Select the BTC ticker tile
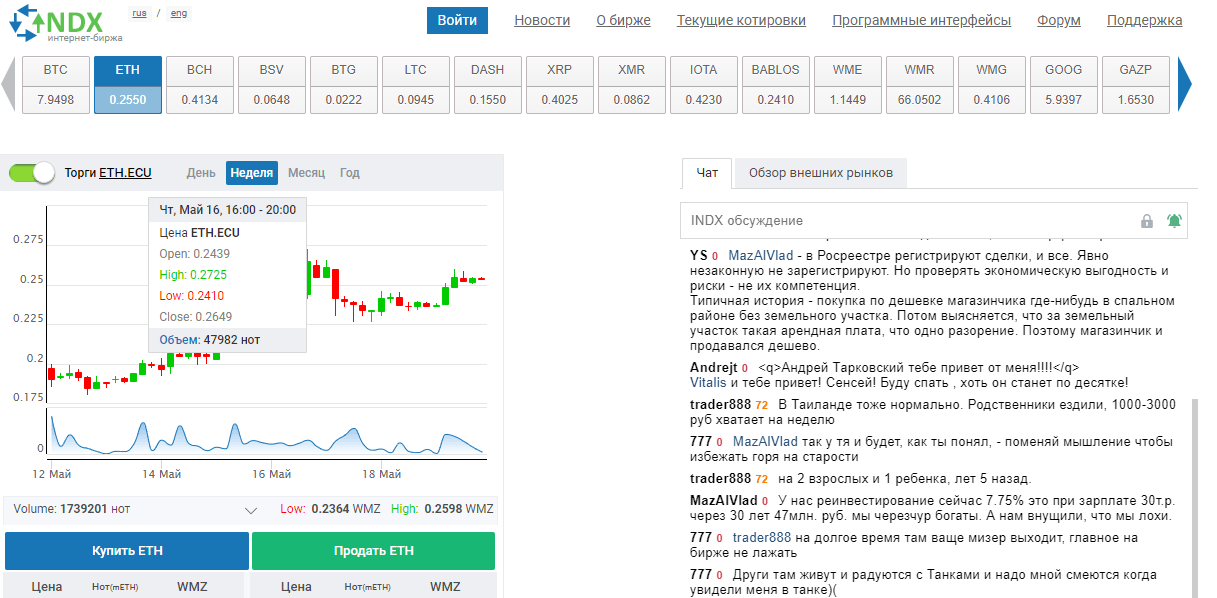Image resolution: width=1217 pixels, height=598 pixels. (56, 85)
